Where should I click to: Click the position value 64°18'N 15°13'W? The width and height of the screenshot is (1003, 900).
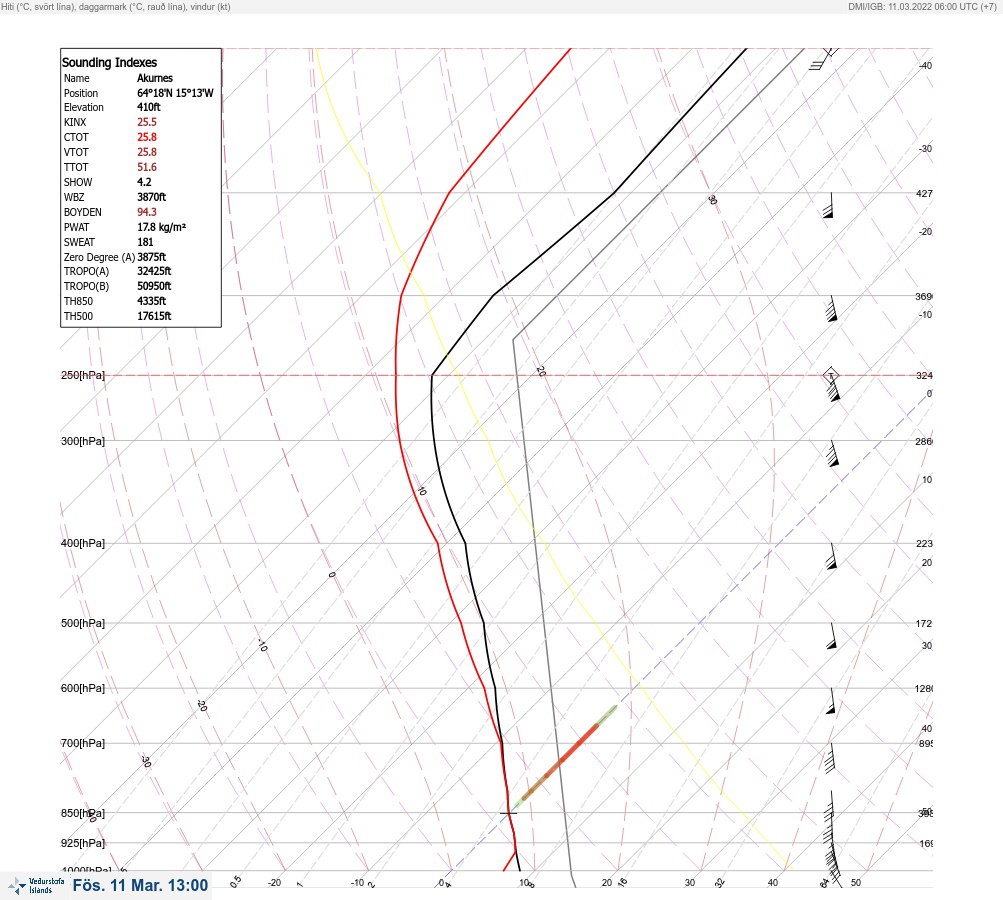pyautogui.click(x=175, y=93)
